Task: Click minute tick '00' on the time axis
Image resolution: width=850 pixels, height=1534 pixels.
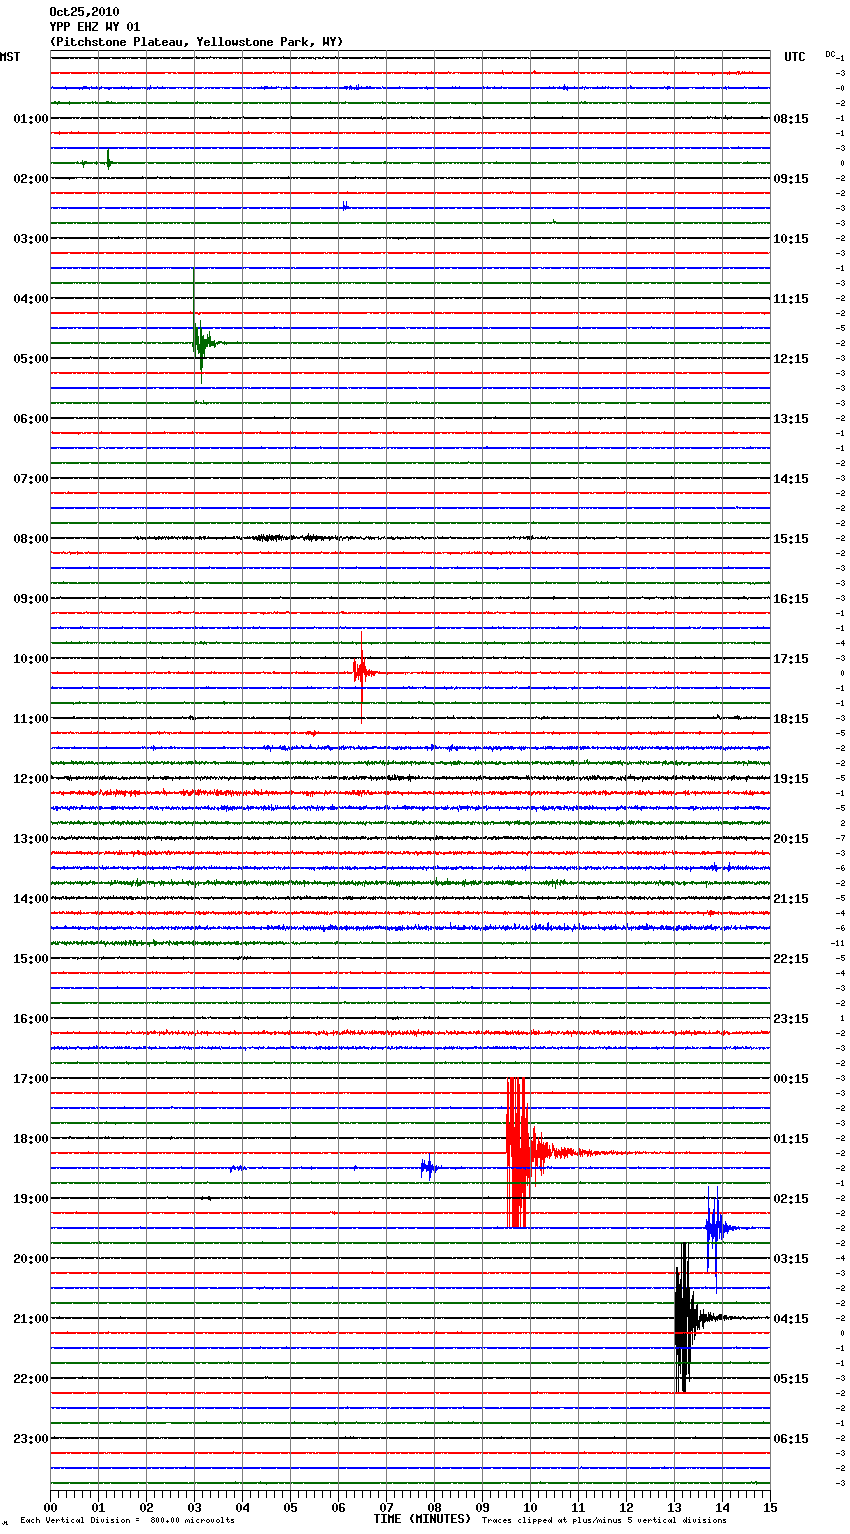Action: (50, 1507)
